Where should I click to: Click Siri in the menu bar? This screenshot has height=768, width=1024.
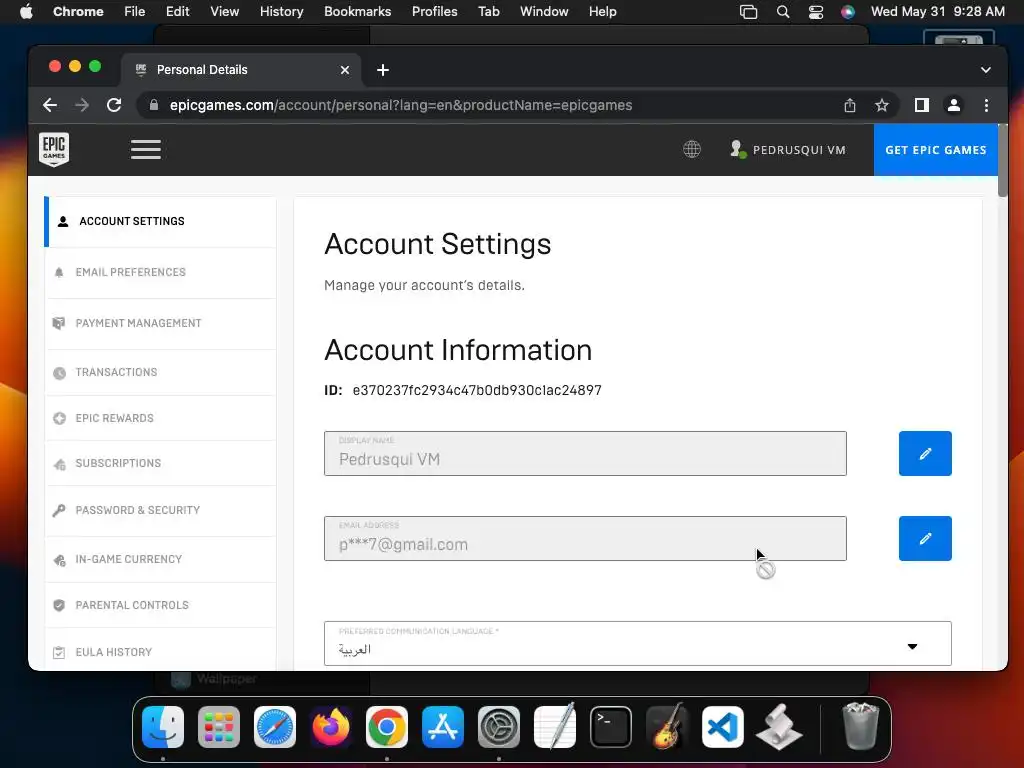(848, 12)
